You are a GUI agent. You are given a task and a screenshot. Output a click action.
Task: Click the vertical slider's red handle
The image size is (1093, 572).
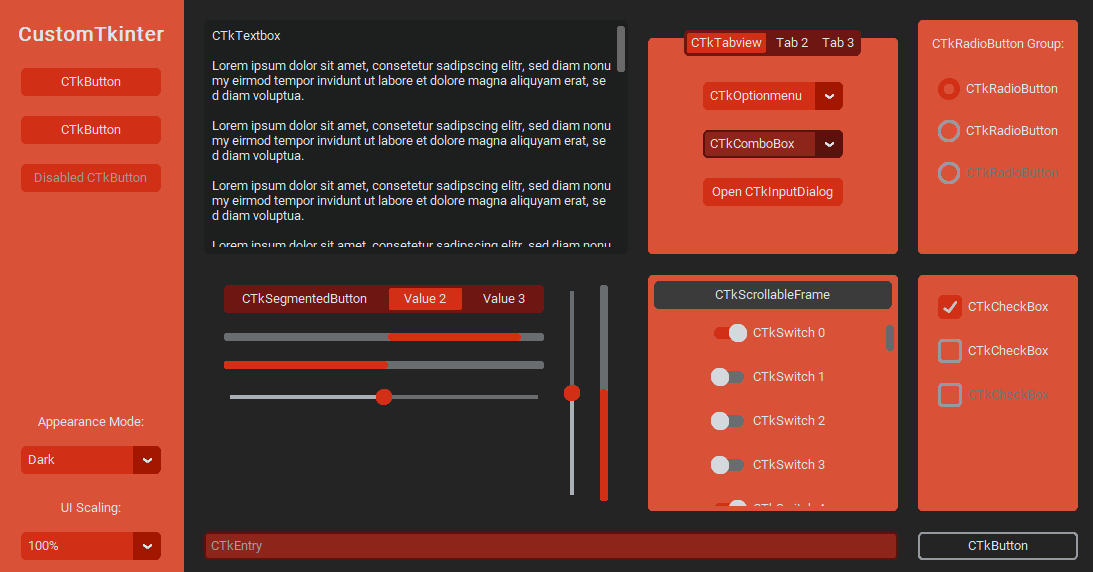572,394
